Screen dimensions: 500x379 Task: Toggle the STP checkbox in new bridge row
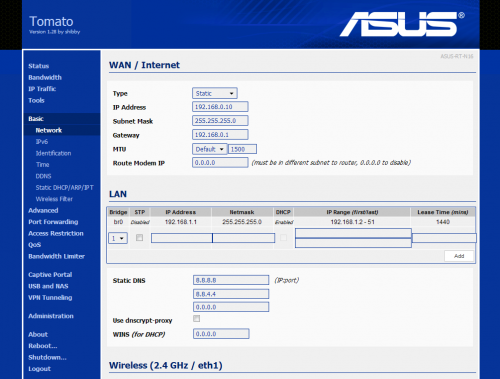[x=139, y=238]
